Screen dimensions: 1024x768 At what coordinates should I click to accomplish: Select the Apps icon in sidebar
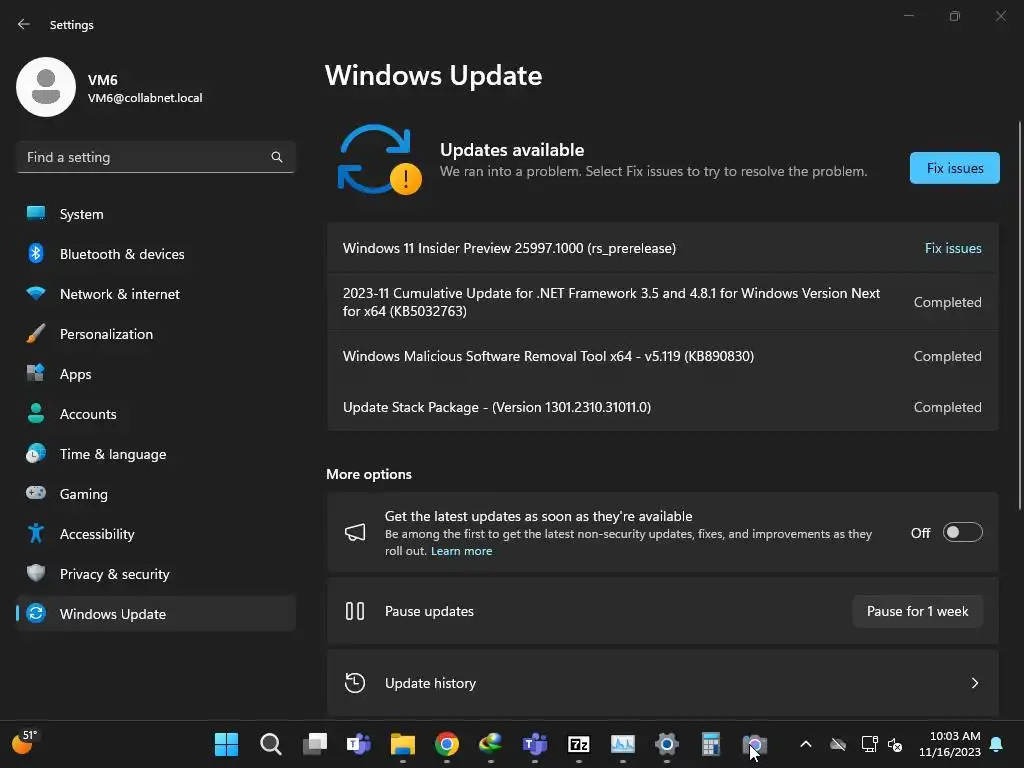pyautogui.click(x=36, y=374)
